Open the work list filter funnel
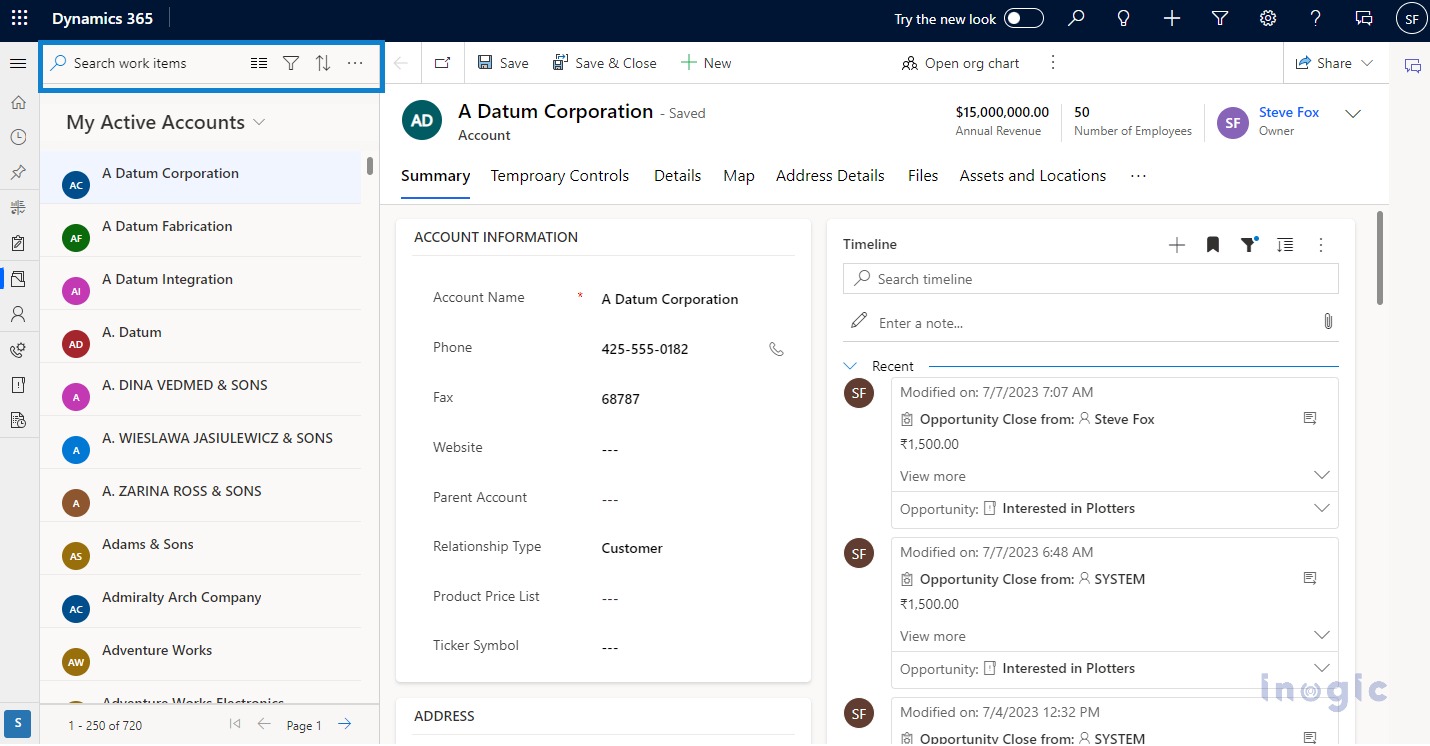The width and height of the screenshot is (1430, 746). point(291,63)
